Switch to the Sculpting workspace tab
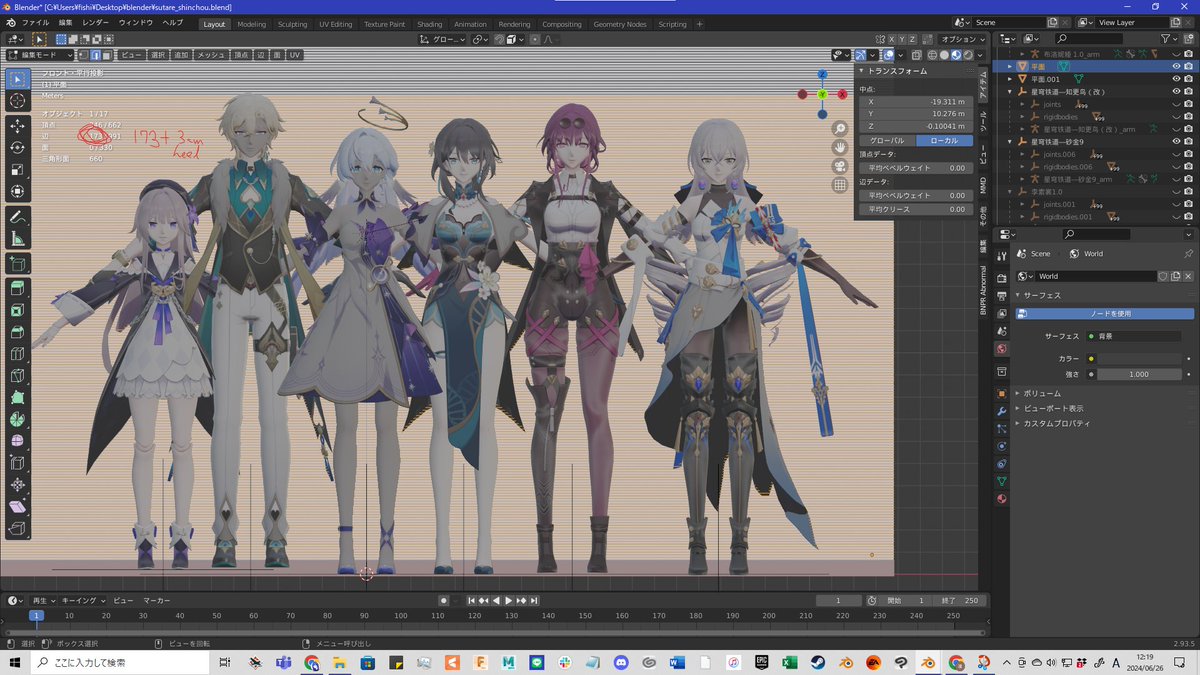Screen dimensions: 1200x675 [x=293, y=24]
